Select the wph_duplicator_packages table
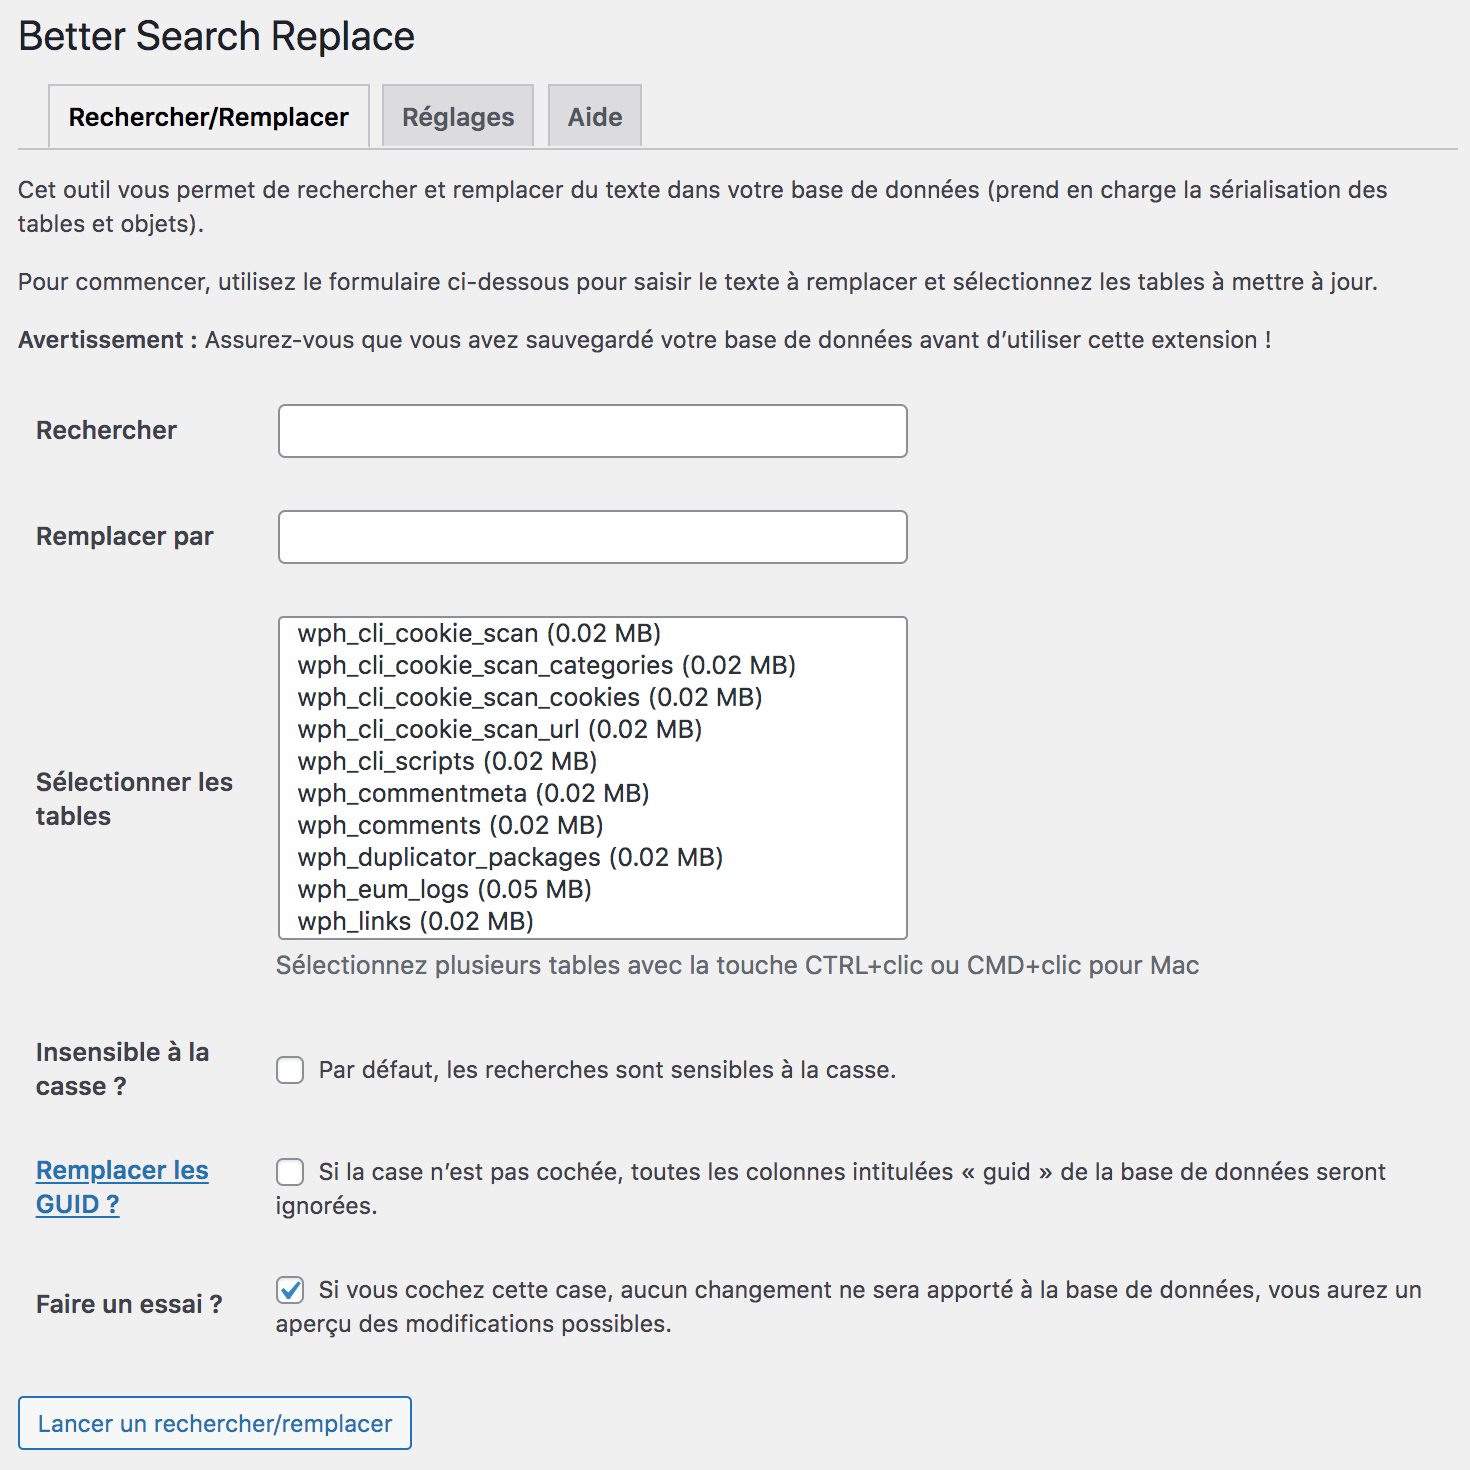1470x1470 pixels. click(x=508, y=857)
